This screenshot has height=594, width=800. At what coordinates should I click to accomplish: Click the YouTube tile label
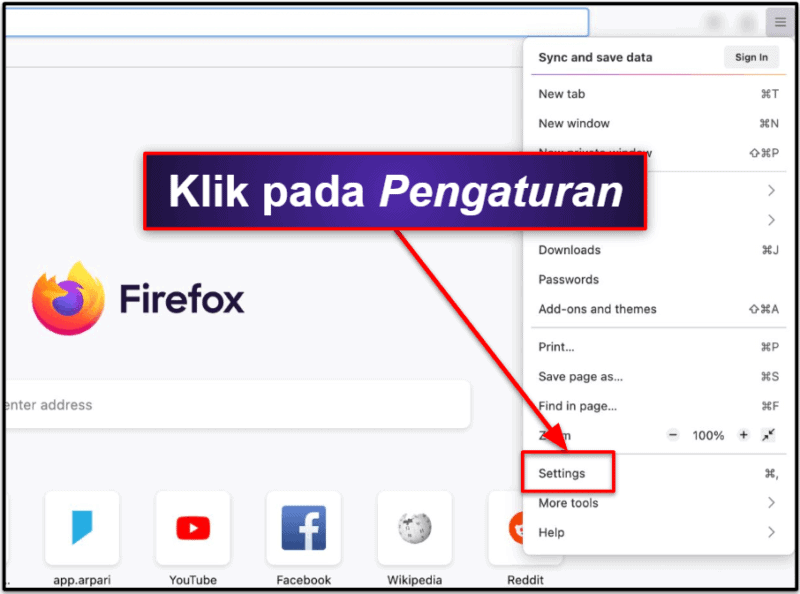pyautogui.click(x=193, y=580)
